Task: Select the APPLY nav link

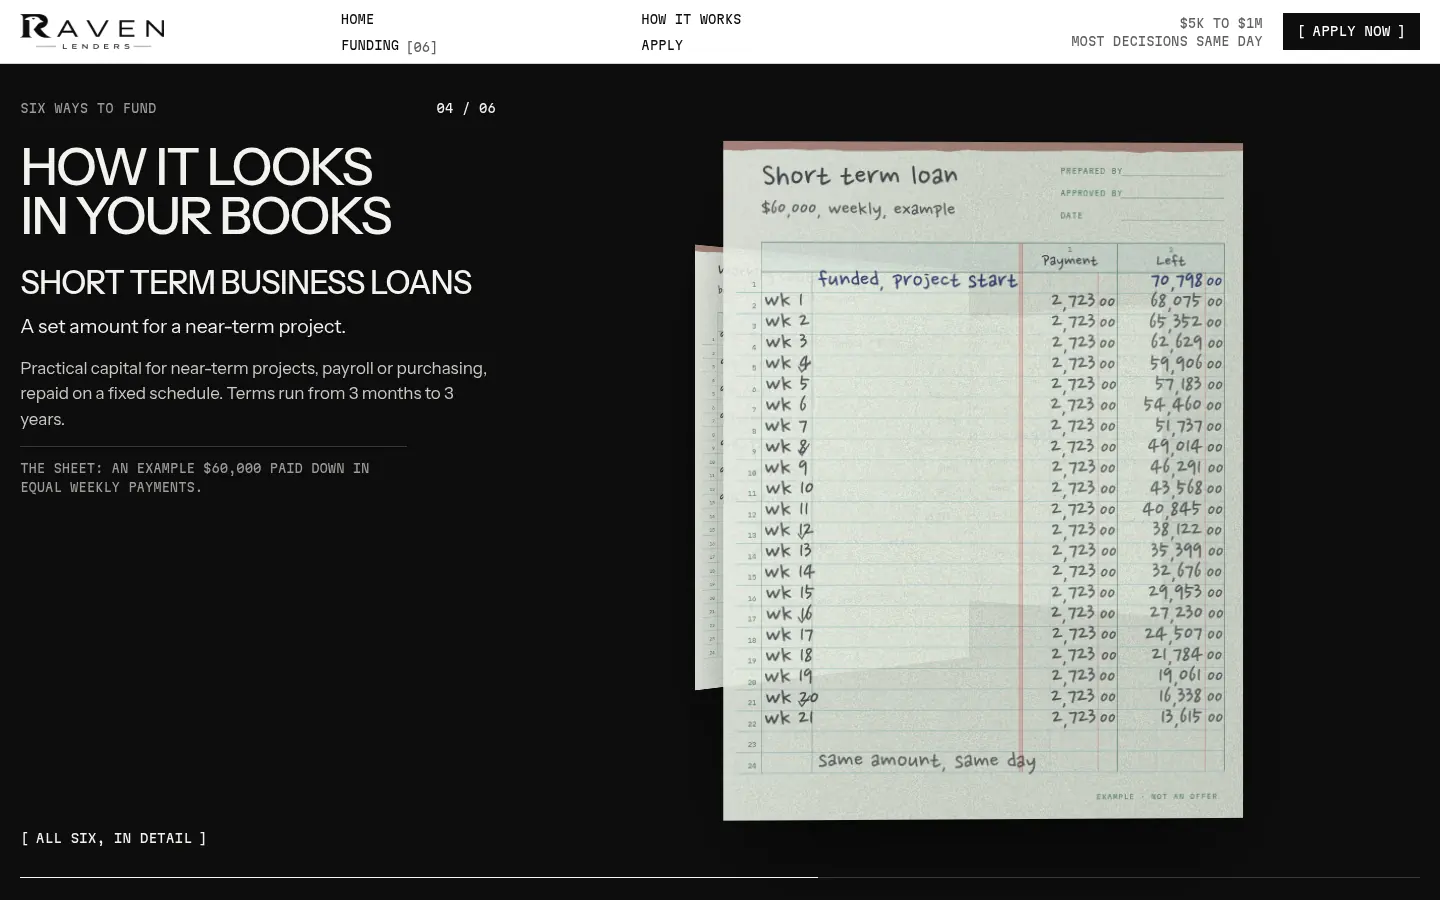Action: (x=662, y=45)
